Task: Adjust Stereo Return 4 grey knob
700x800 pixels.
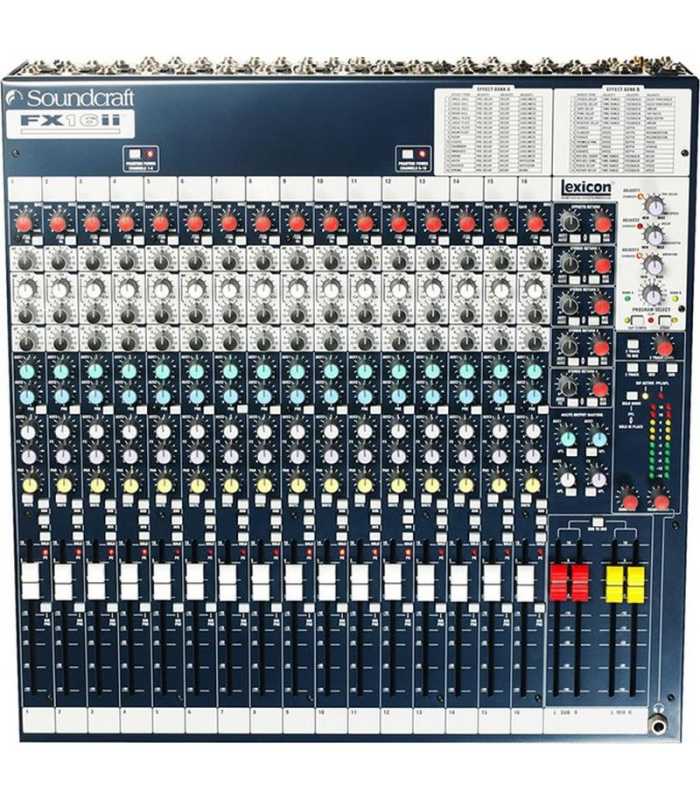Action: coord(567,386)
